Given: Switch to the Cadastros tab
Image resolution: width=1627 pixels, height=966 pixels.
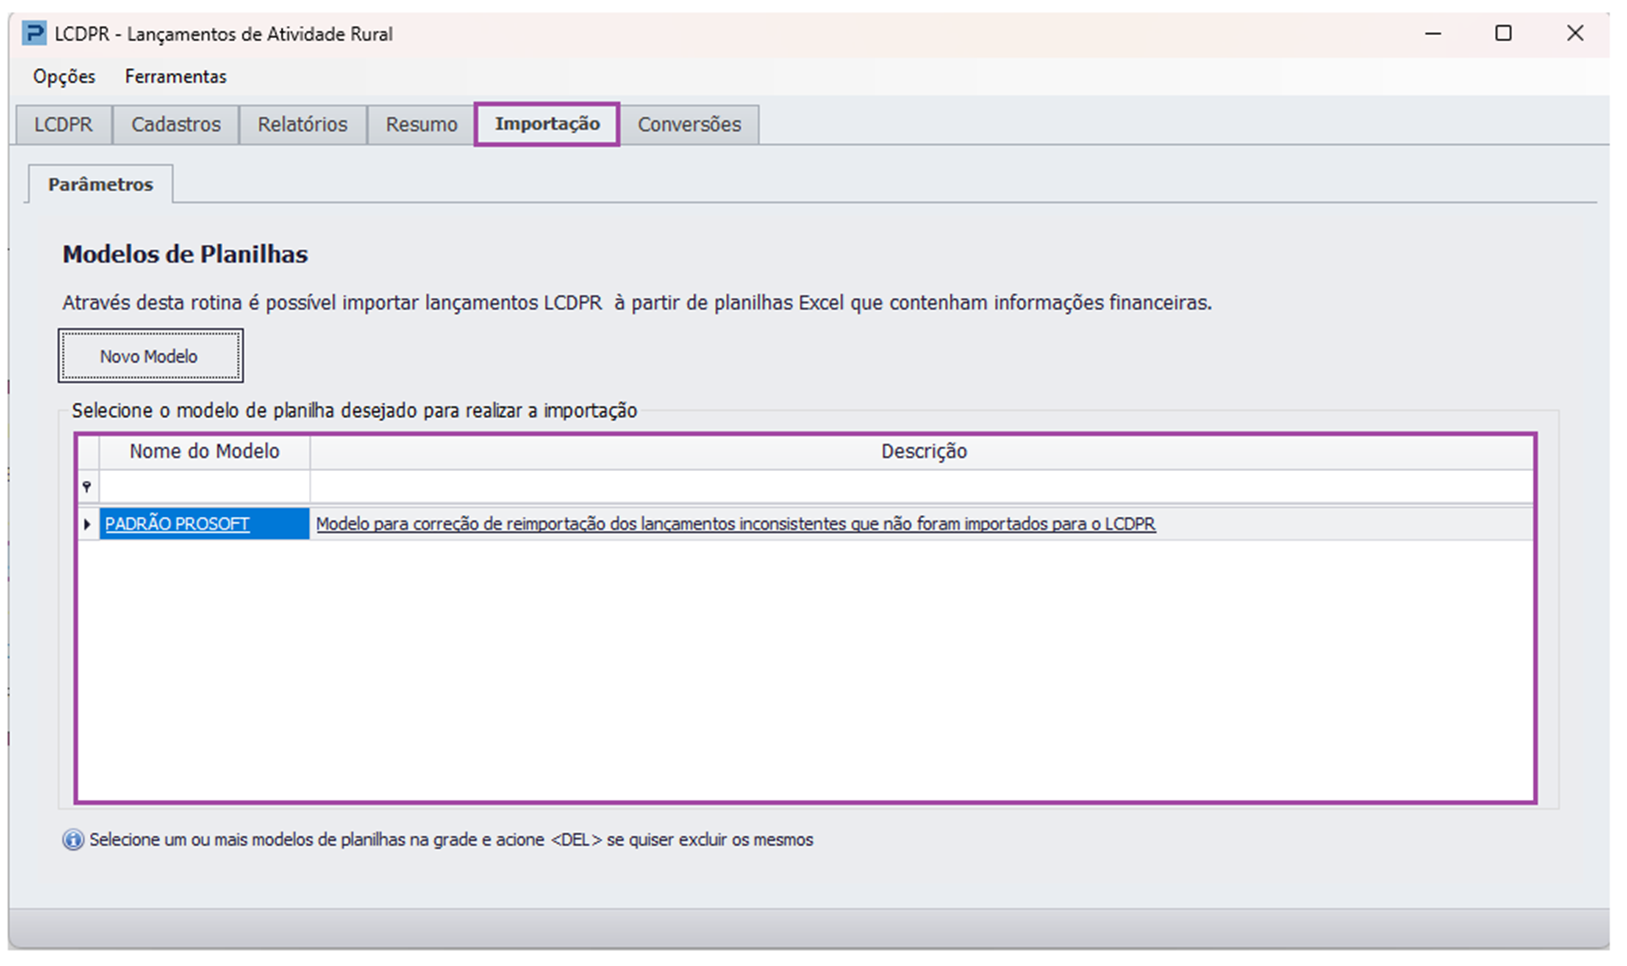Looking at the screenshot, I should point(176,125).
